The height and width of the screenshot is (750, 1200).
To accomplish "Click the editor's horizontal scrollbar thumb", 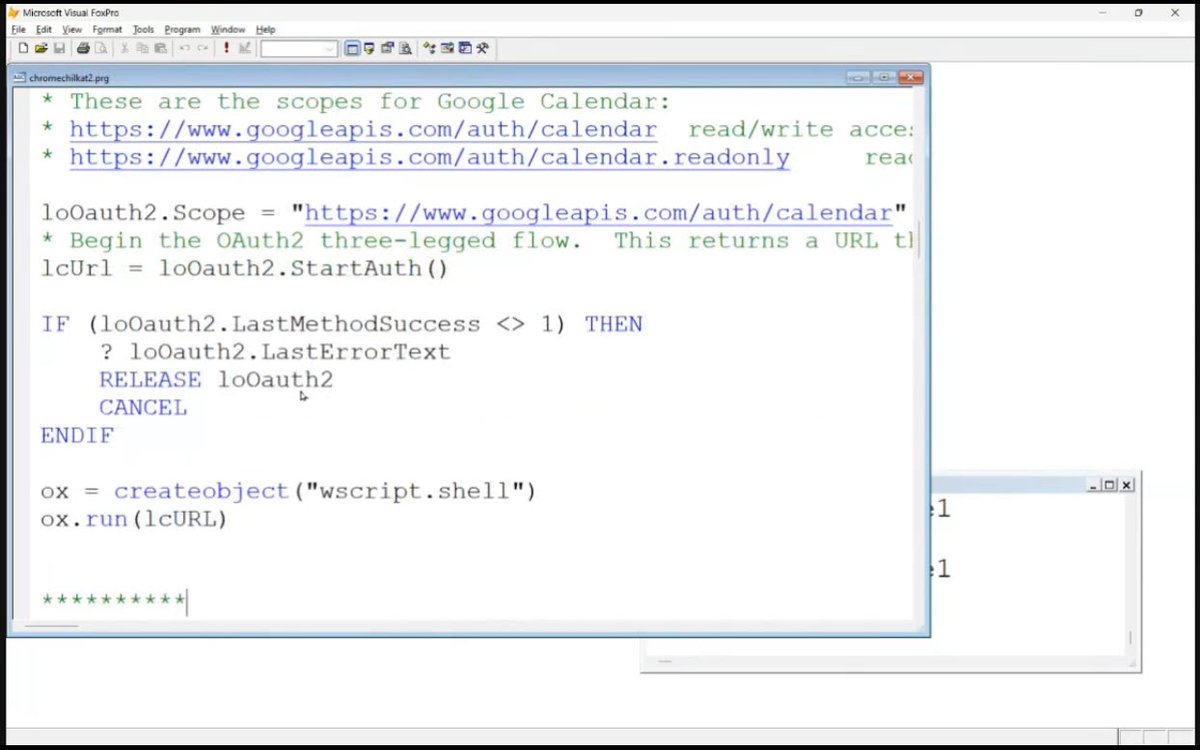I will pos(52,627).
